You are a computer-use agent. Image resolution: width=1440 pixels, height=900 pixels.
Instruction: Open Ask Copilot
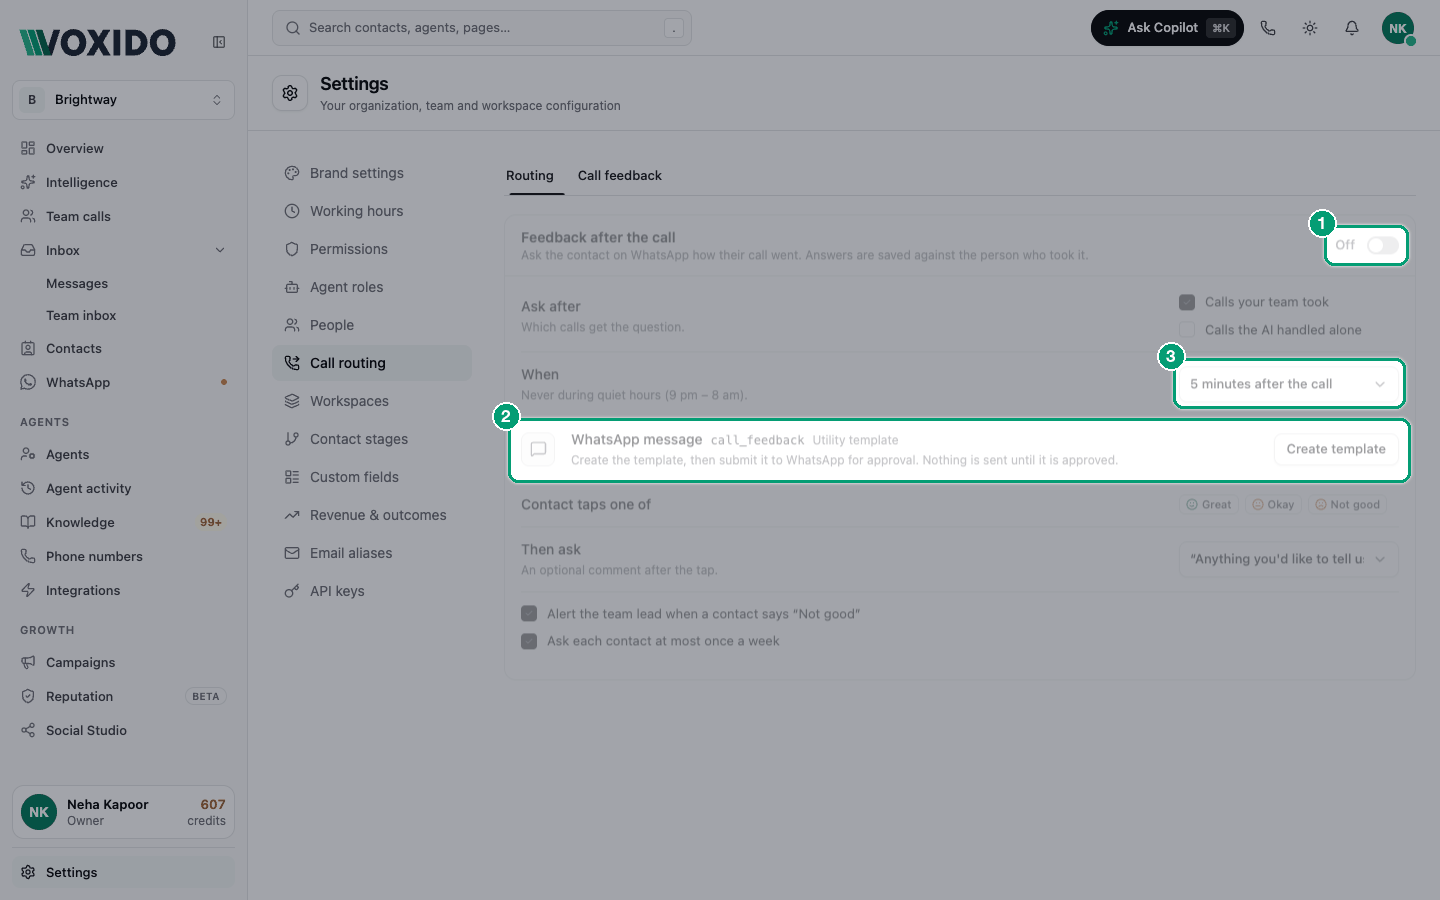coord(1167,28)
